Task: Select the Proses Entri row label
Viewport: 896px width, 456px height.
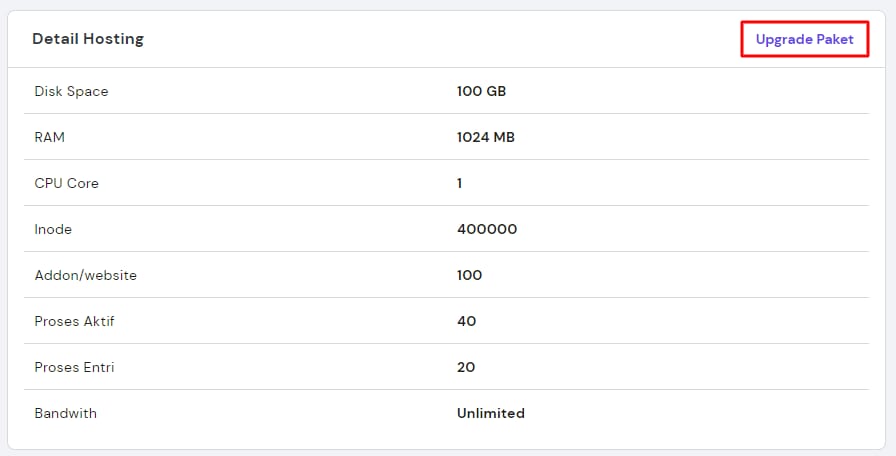Action: click(74, 367)
